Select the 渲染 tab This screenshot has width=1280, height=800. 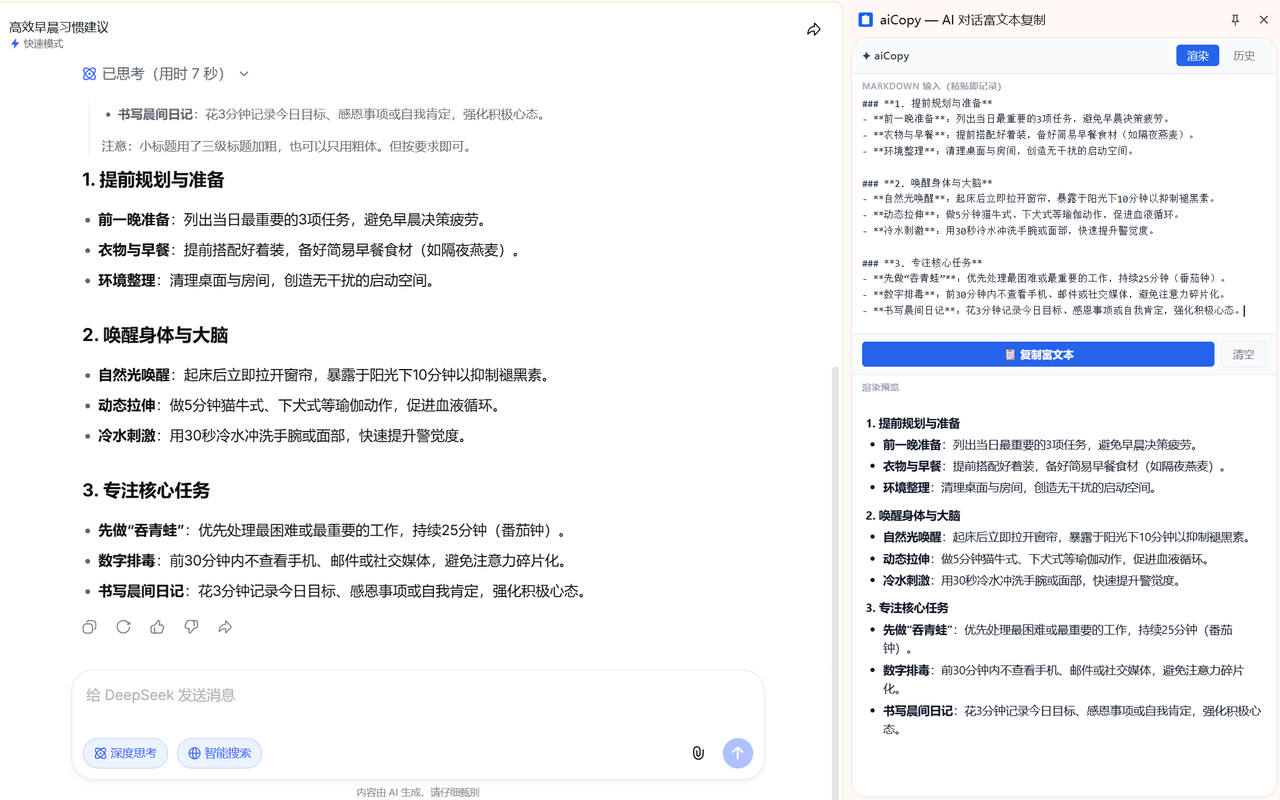(1197, 55)
